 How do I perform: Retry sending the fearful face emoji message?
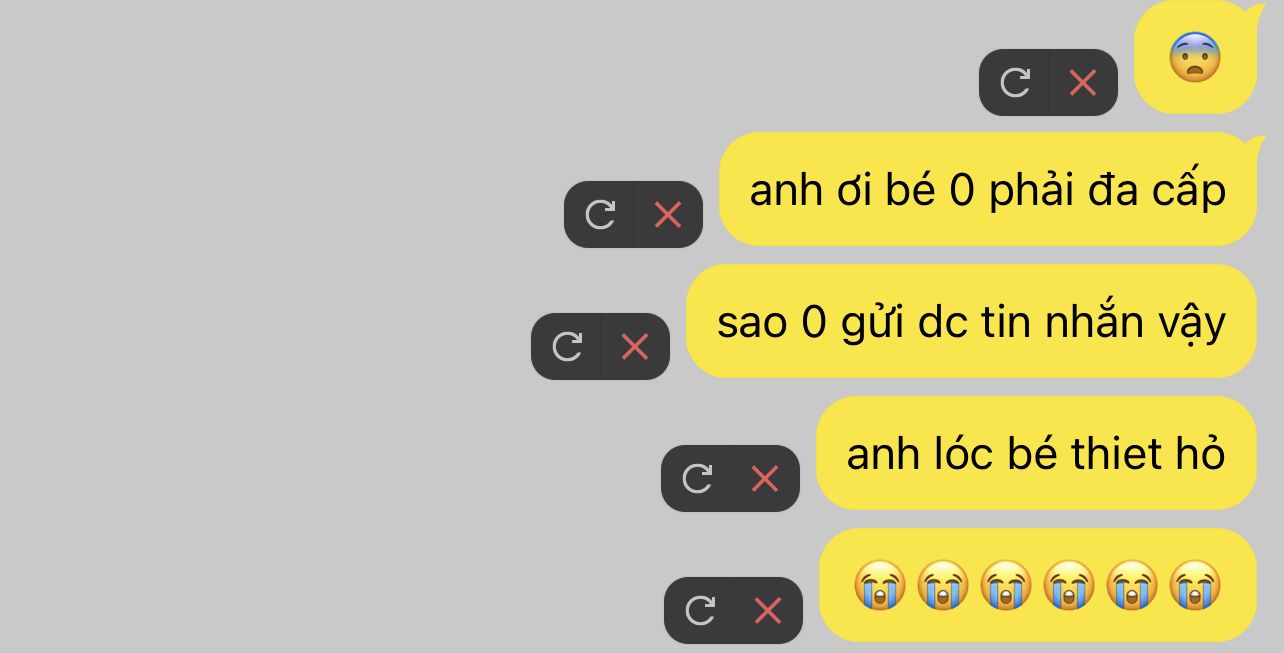tap(1015, 82)
